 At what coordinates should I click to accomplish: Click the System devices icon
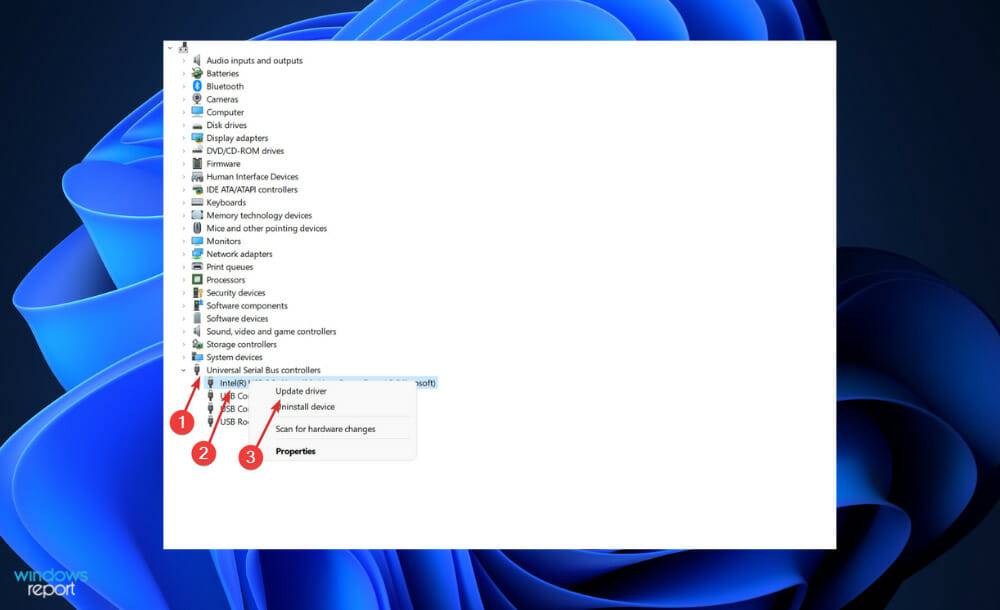(x=197, y=357)
